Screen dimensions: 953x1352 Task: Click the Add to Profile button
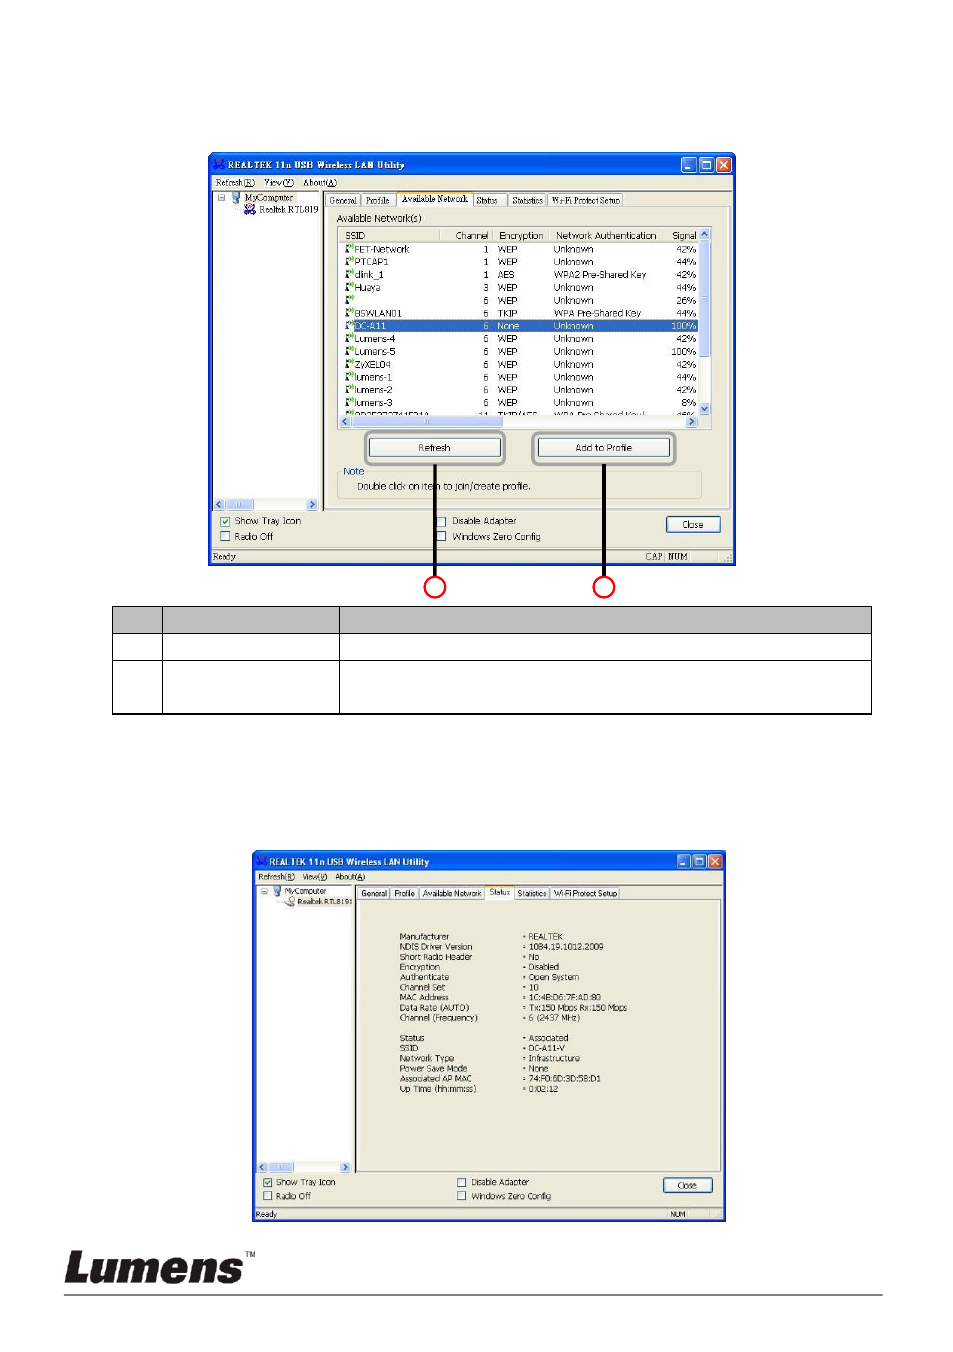[x=603, y=448]
